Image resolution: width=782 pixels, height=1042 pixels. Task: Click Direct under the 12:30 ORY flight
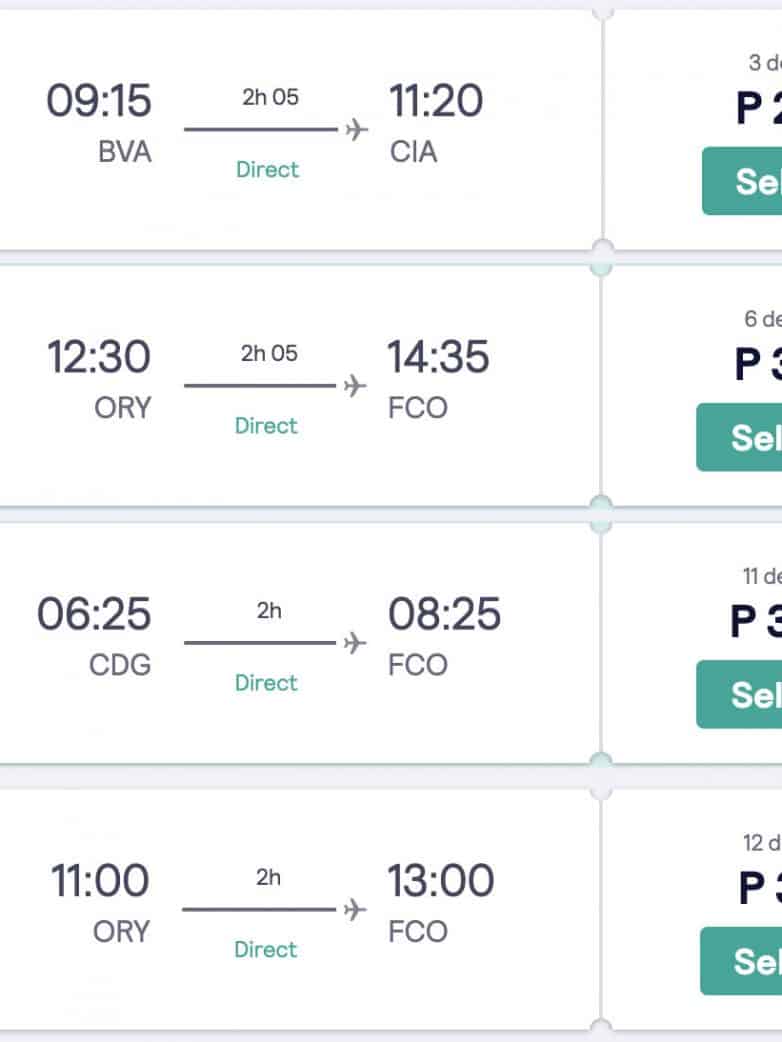coord(267,425)
